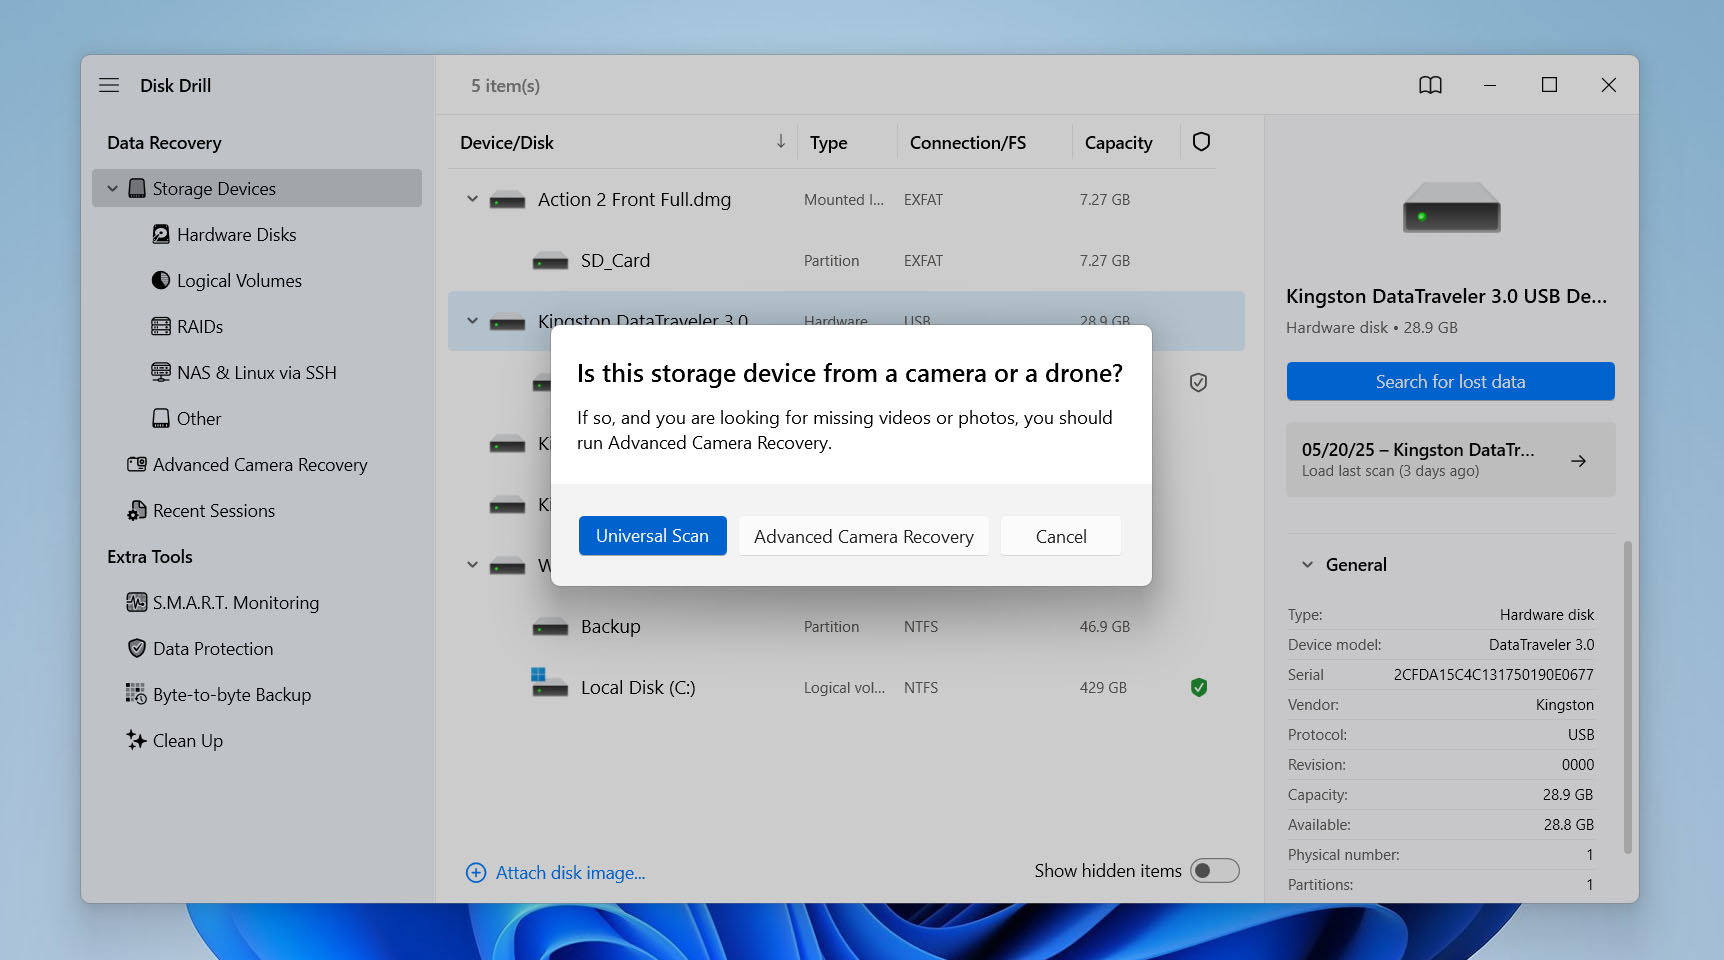Viewport: 1724px width, 960px height.
Task: Open RAIDs category
Action: (x=200, y=326)
